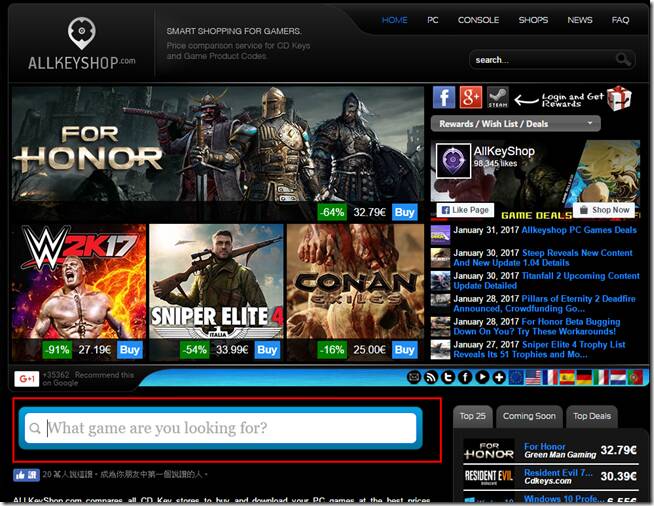Open the NEWS menu item
The height and width of the screenshot is (506, 654).
point(580,20)
